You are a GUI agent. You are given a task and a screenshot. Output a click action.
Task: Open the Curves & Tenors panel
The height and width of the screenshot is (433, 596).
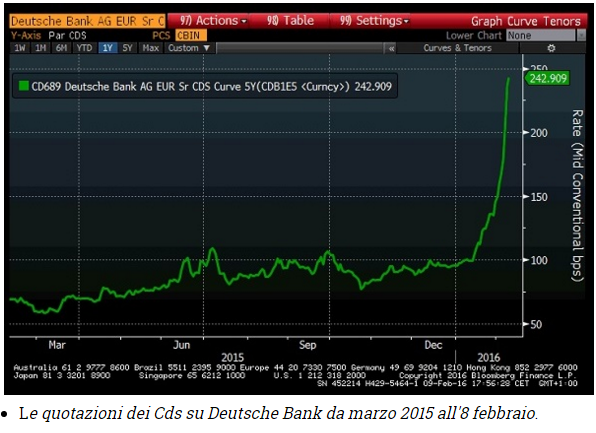coord(457,48)
